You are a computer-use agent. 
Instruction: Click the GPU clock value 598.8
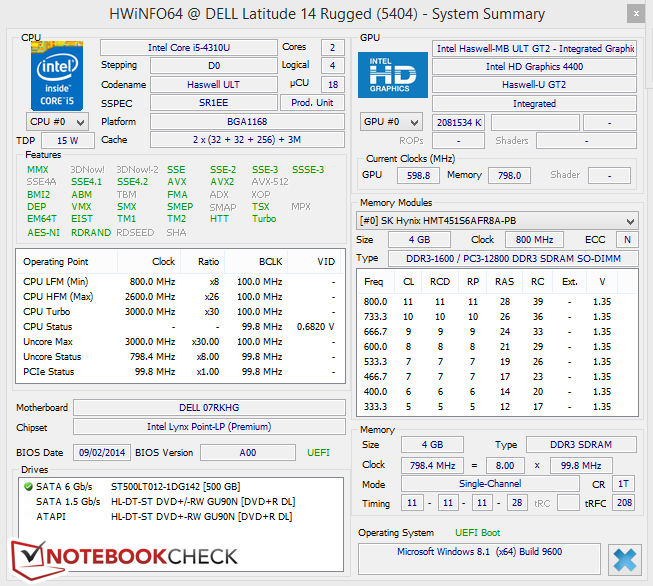coord(418,175)
